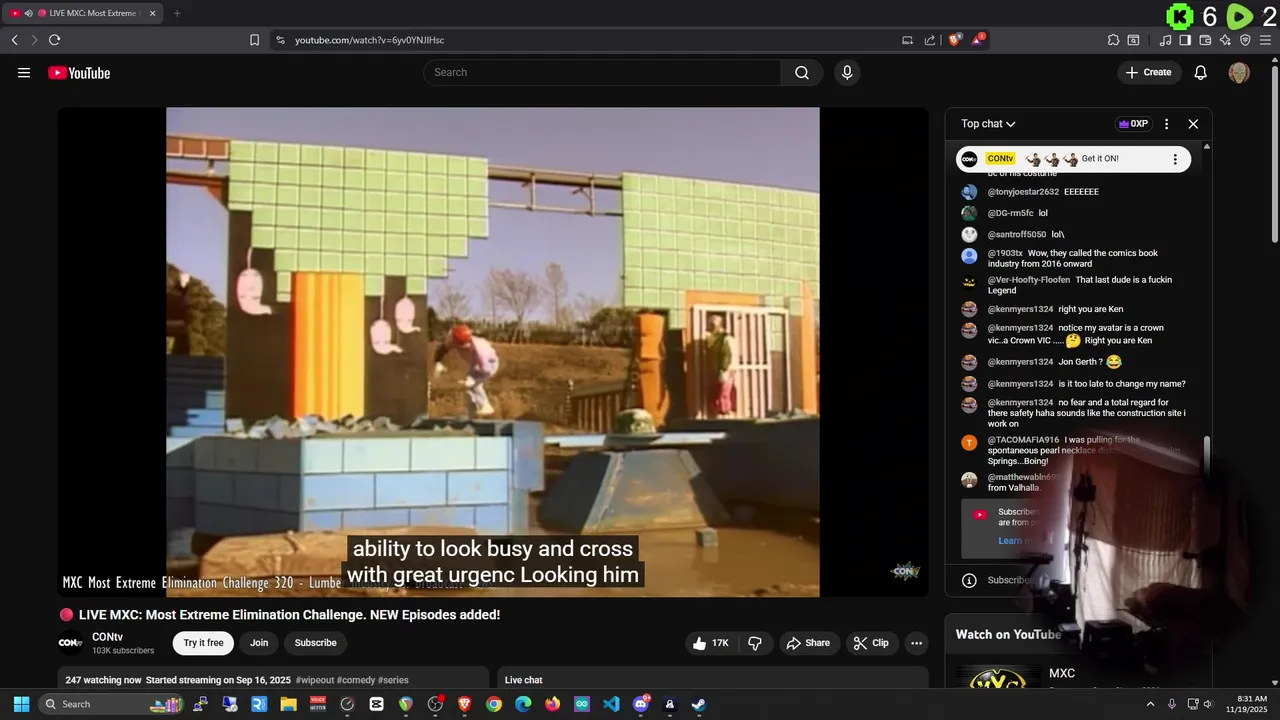Image resolution: width=1280 pixels, height=720 pixels.
Task: Click the live chat scrollbar thumb
Action: point(1207,457)
